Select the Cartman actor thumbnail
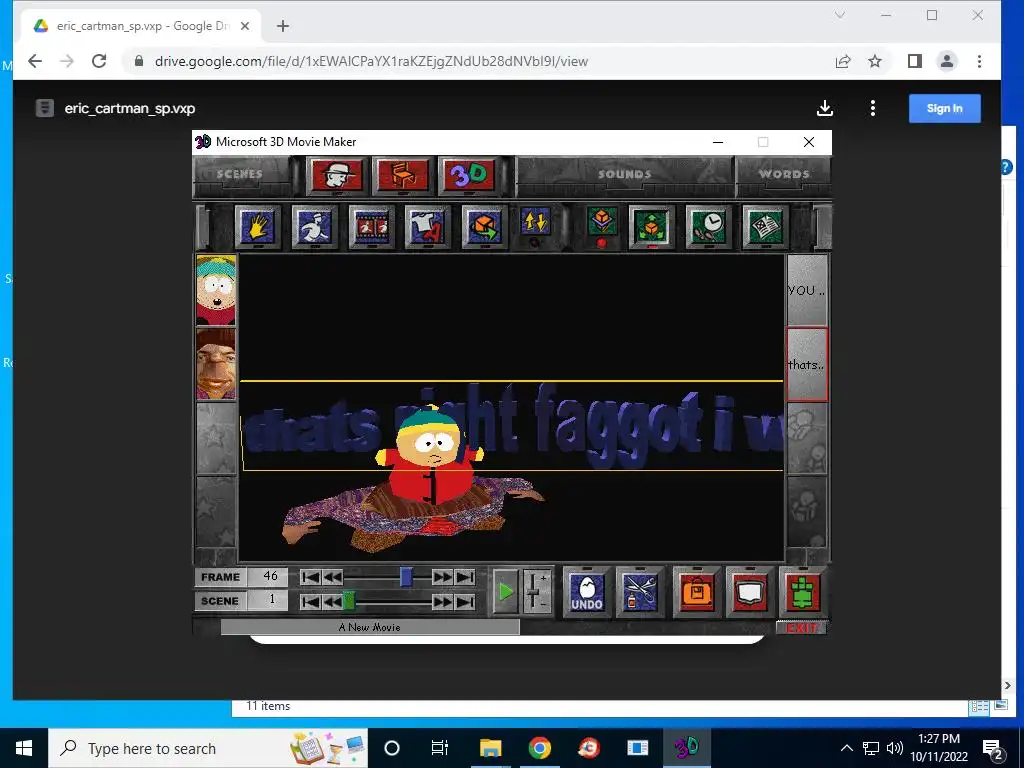 point(216,290)
